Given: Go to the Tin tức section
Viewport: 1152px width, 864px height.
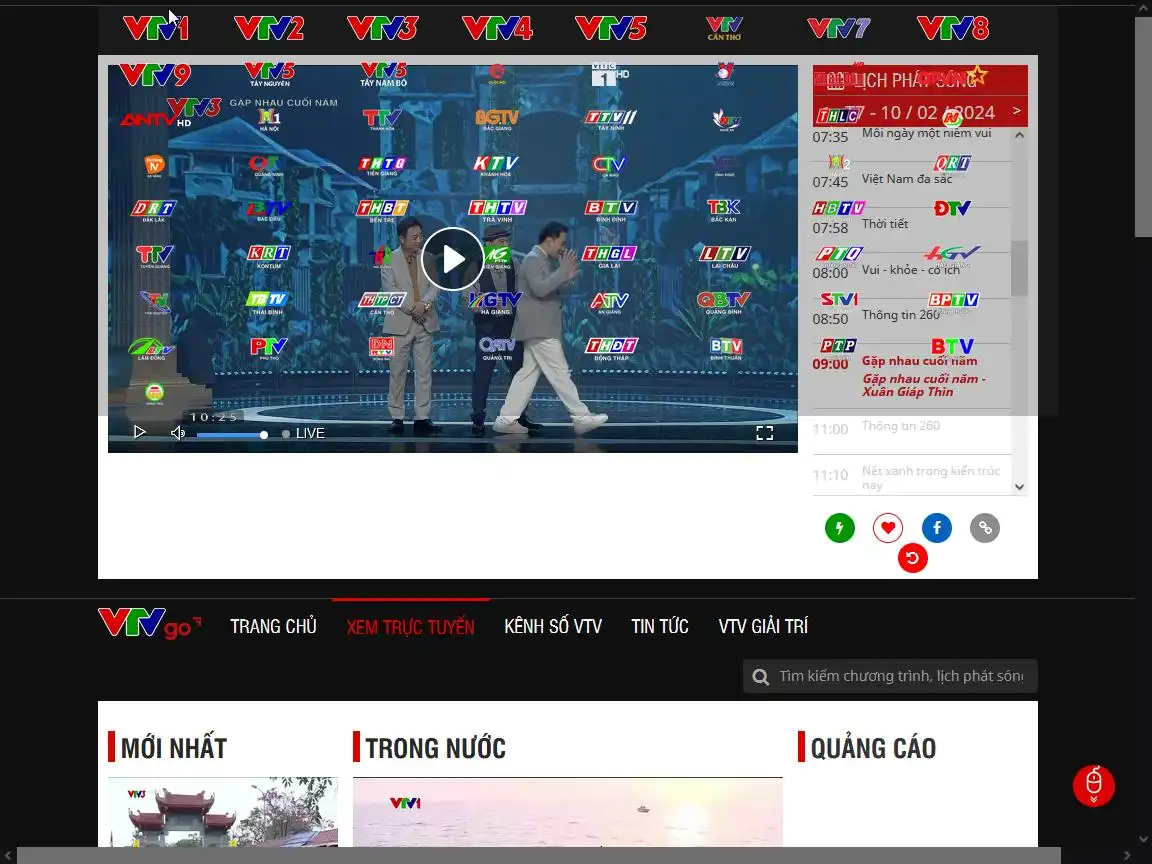Looking at the screenshot, I should point(660,626).
